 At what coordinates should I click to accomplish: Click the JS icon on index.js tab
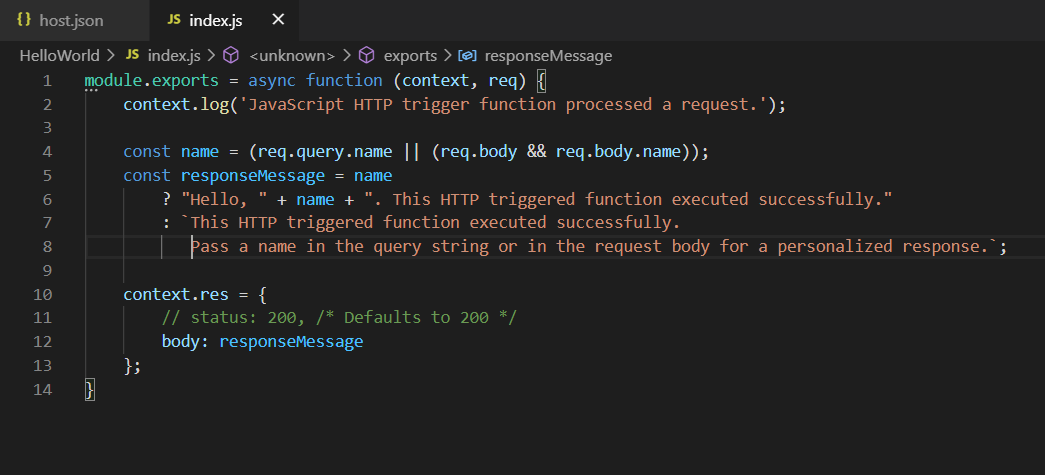click(174, 20)
